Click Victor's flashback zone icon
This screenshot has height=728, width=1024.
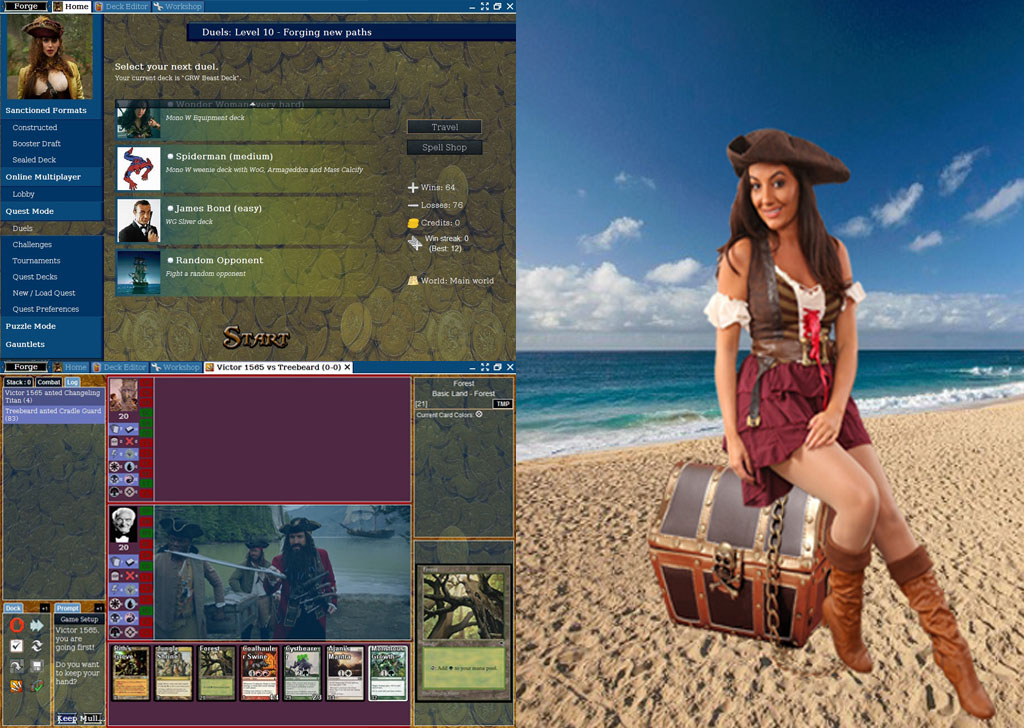click(x=116, y=590)
